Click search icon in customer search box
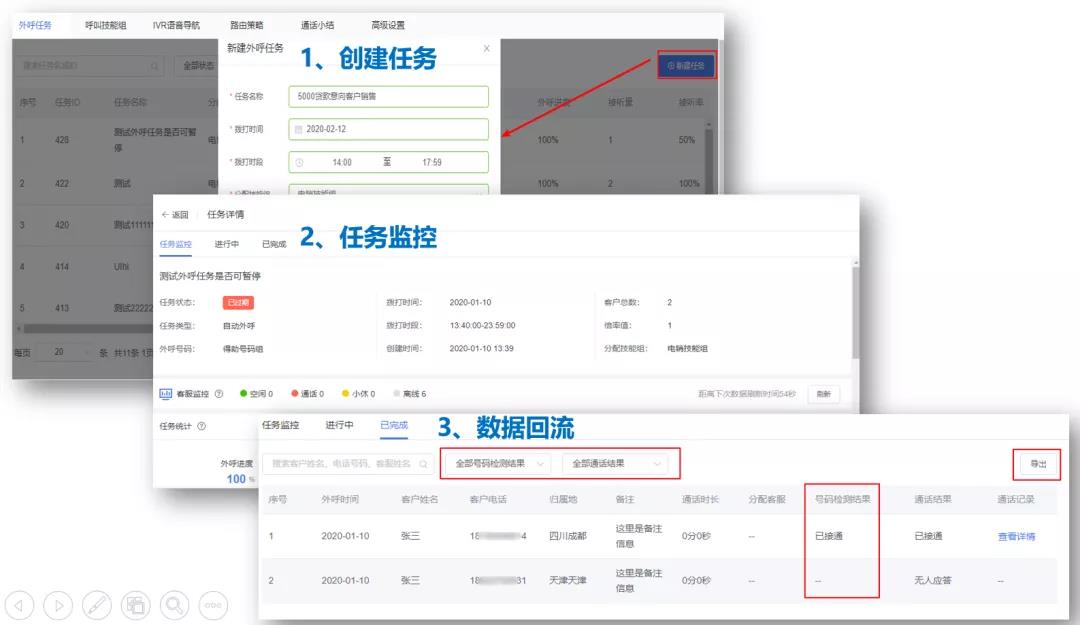The width and height of the screenshot is (1080, 625). click(x=424, y=464)
